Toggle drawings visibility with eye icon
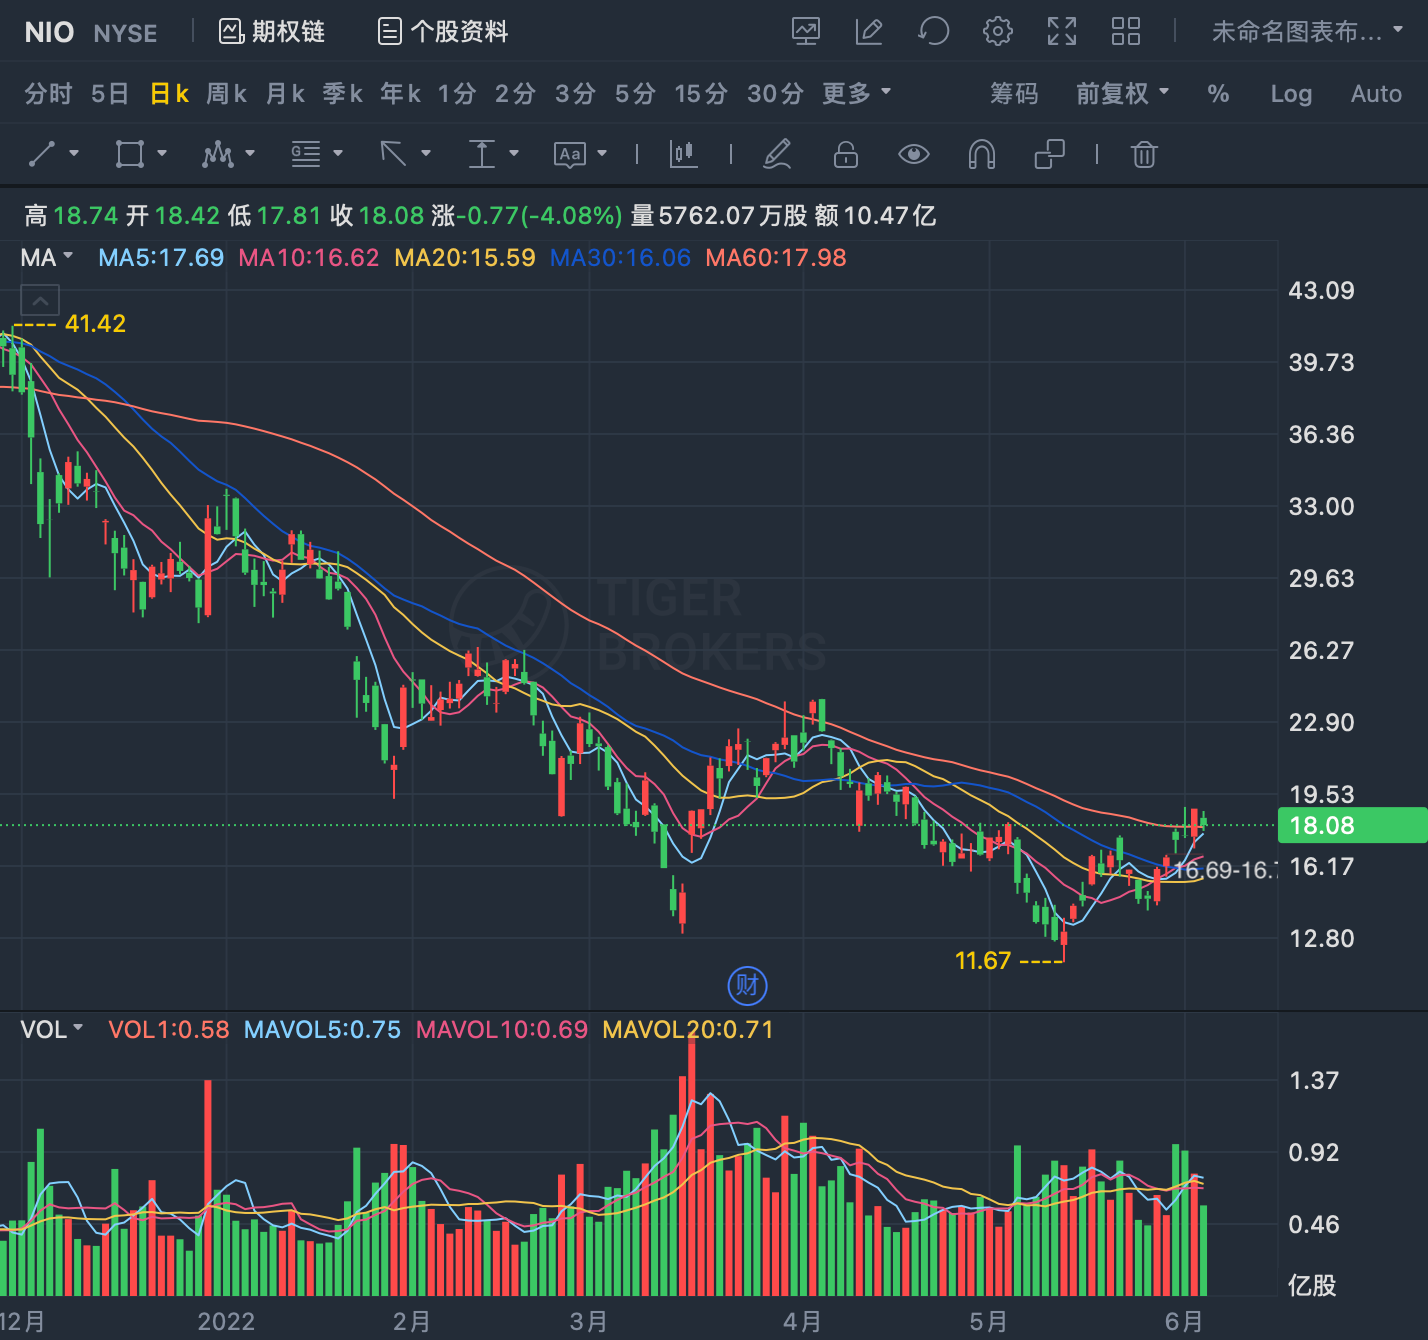1428x1340 pixels. point(914,154)
